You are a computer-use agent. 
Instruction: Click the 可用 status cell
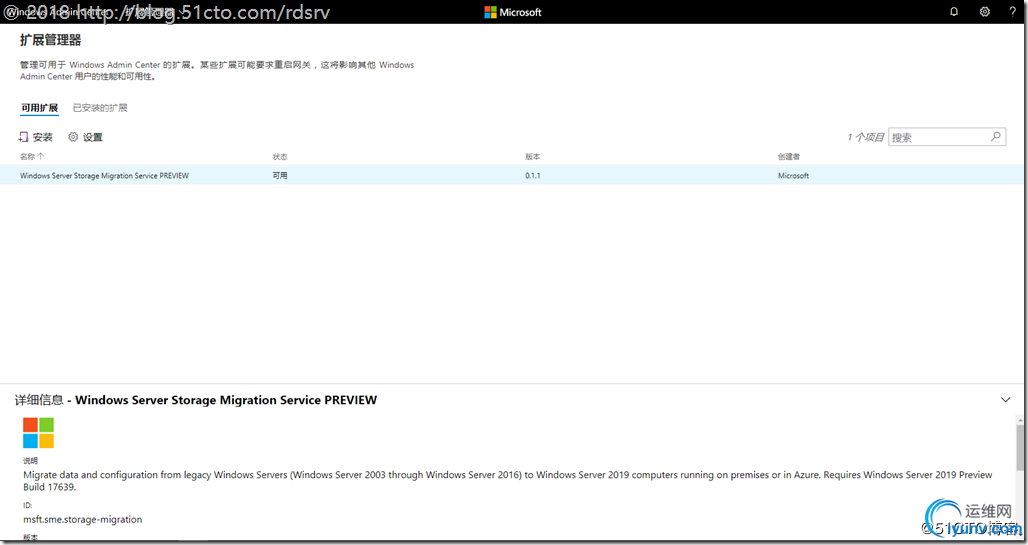point(280,176)
